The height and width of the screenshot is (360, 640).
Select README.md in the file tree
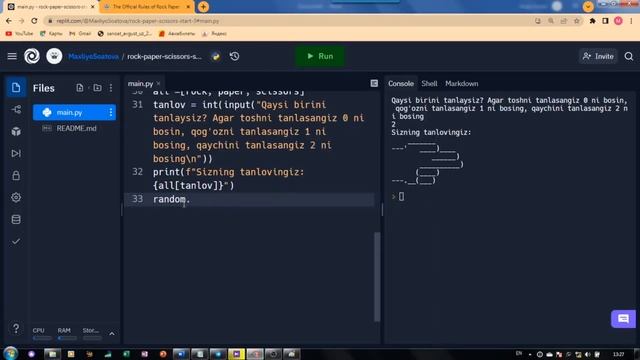click(x=74, y=128)
